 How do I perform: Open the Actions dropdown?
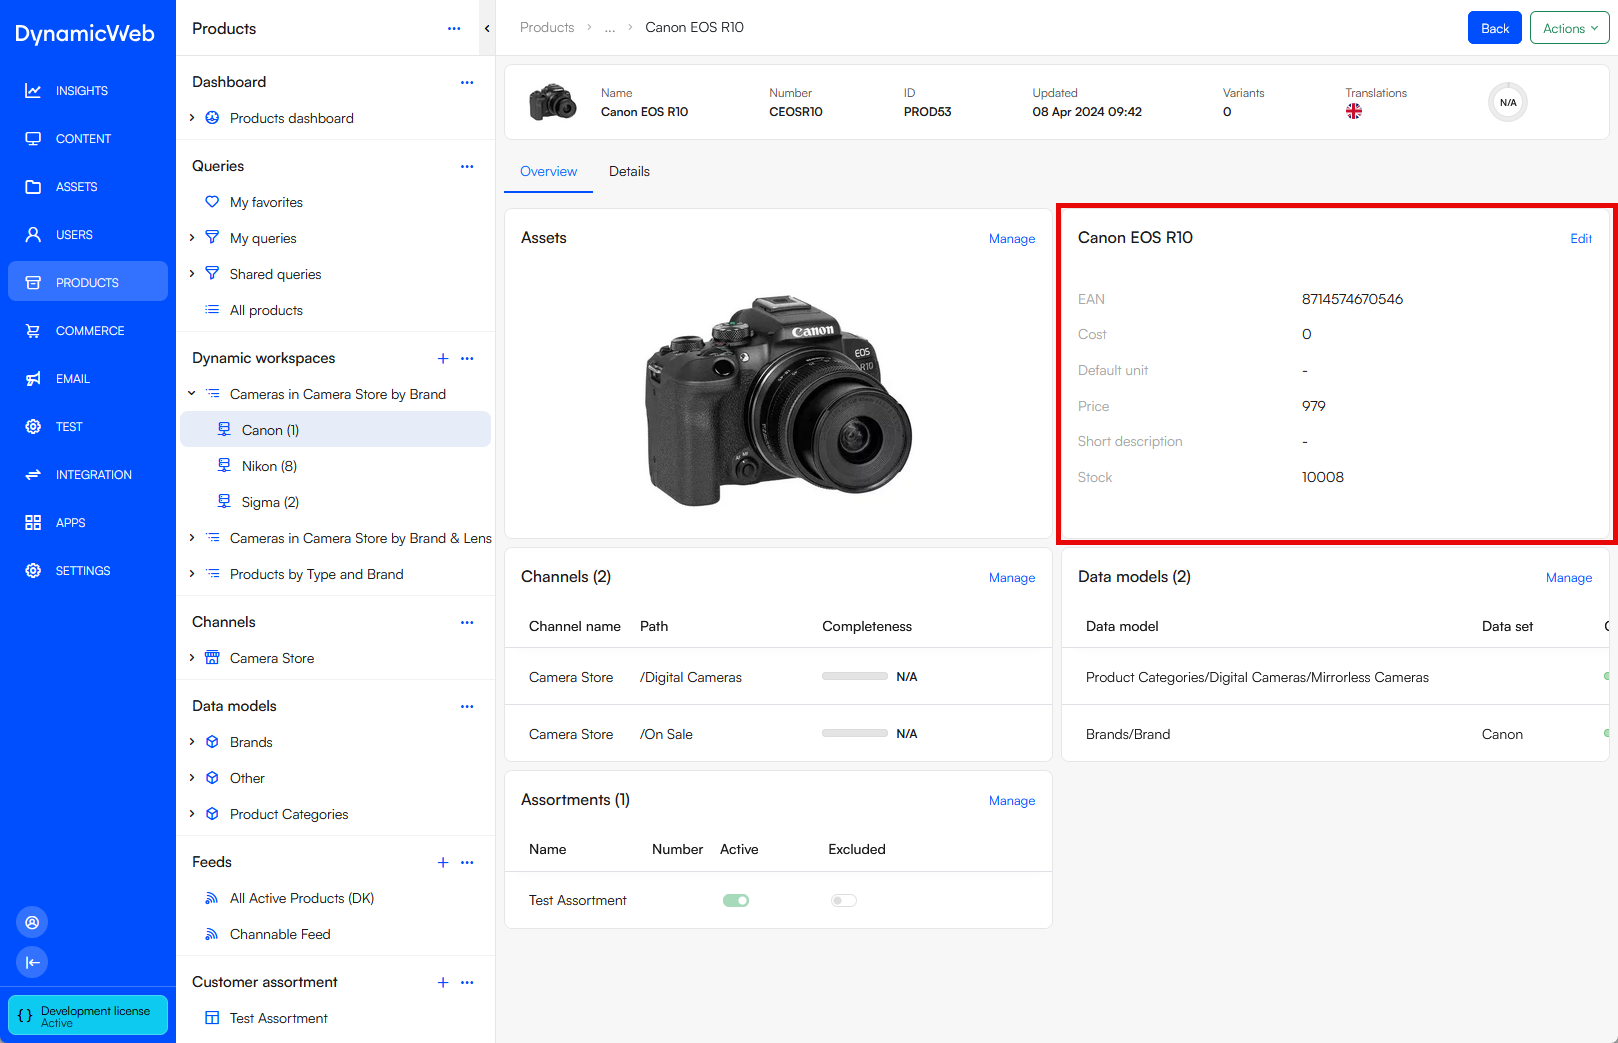click(x=1569, y=27)
